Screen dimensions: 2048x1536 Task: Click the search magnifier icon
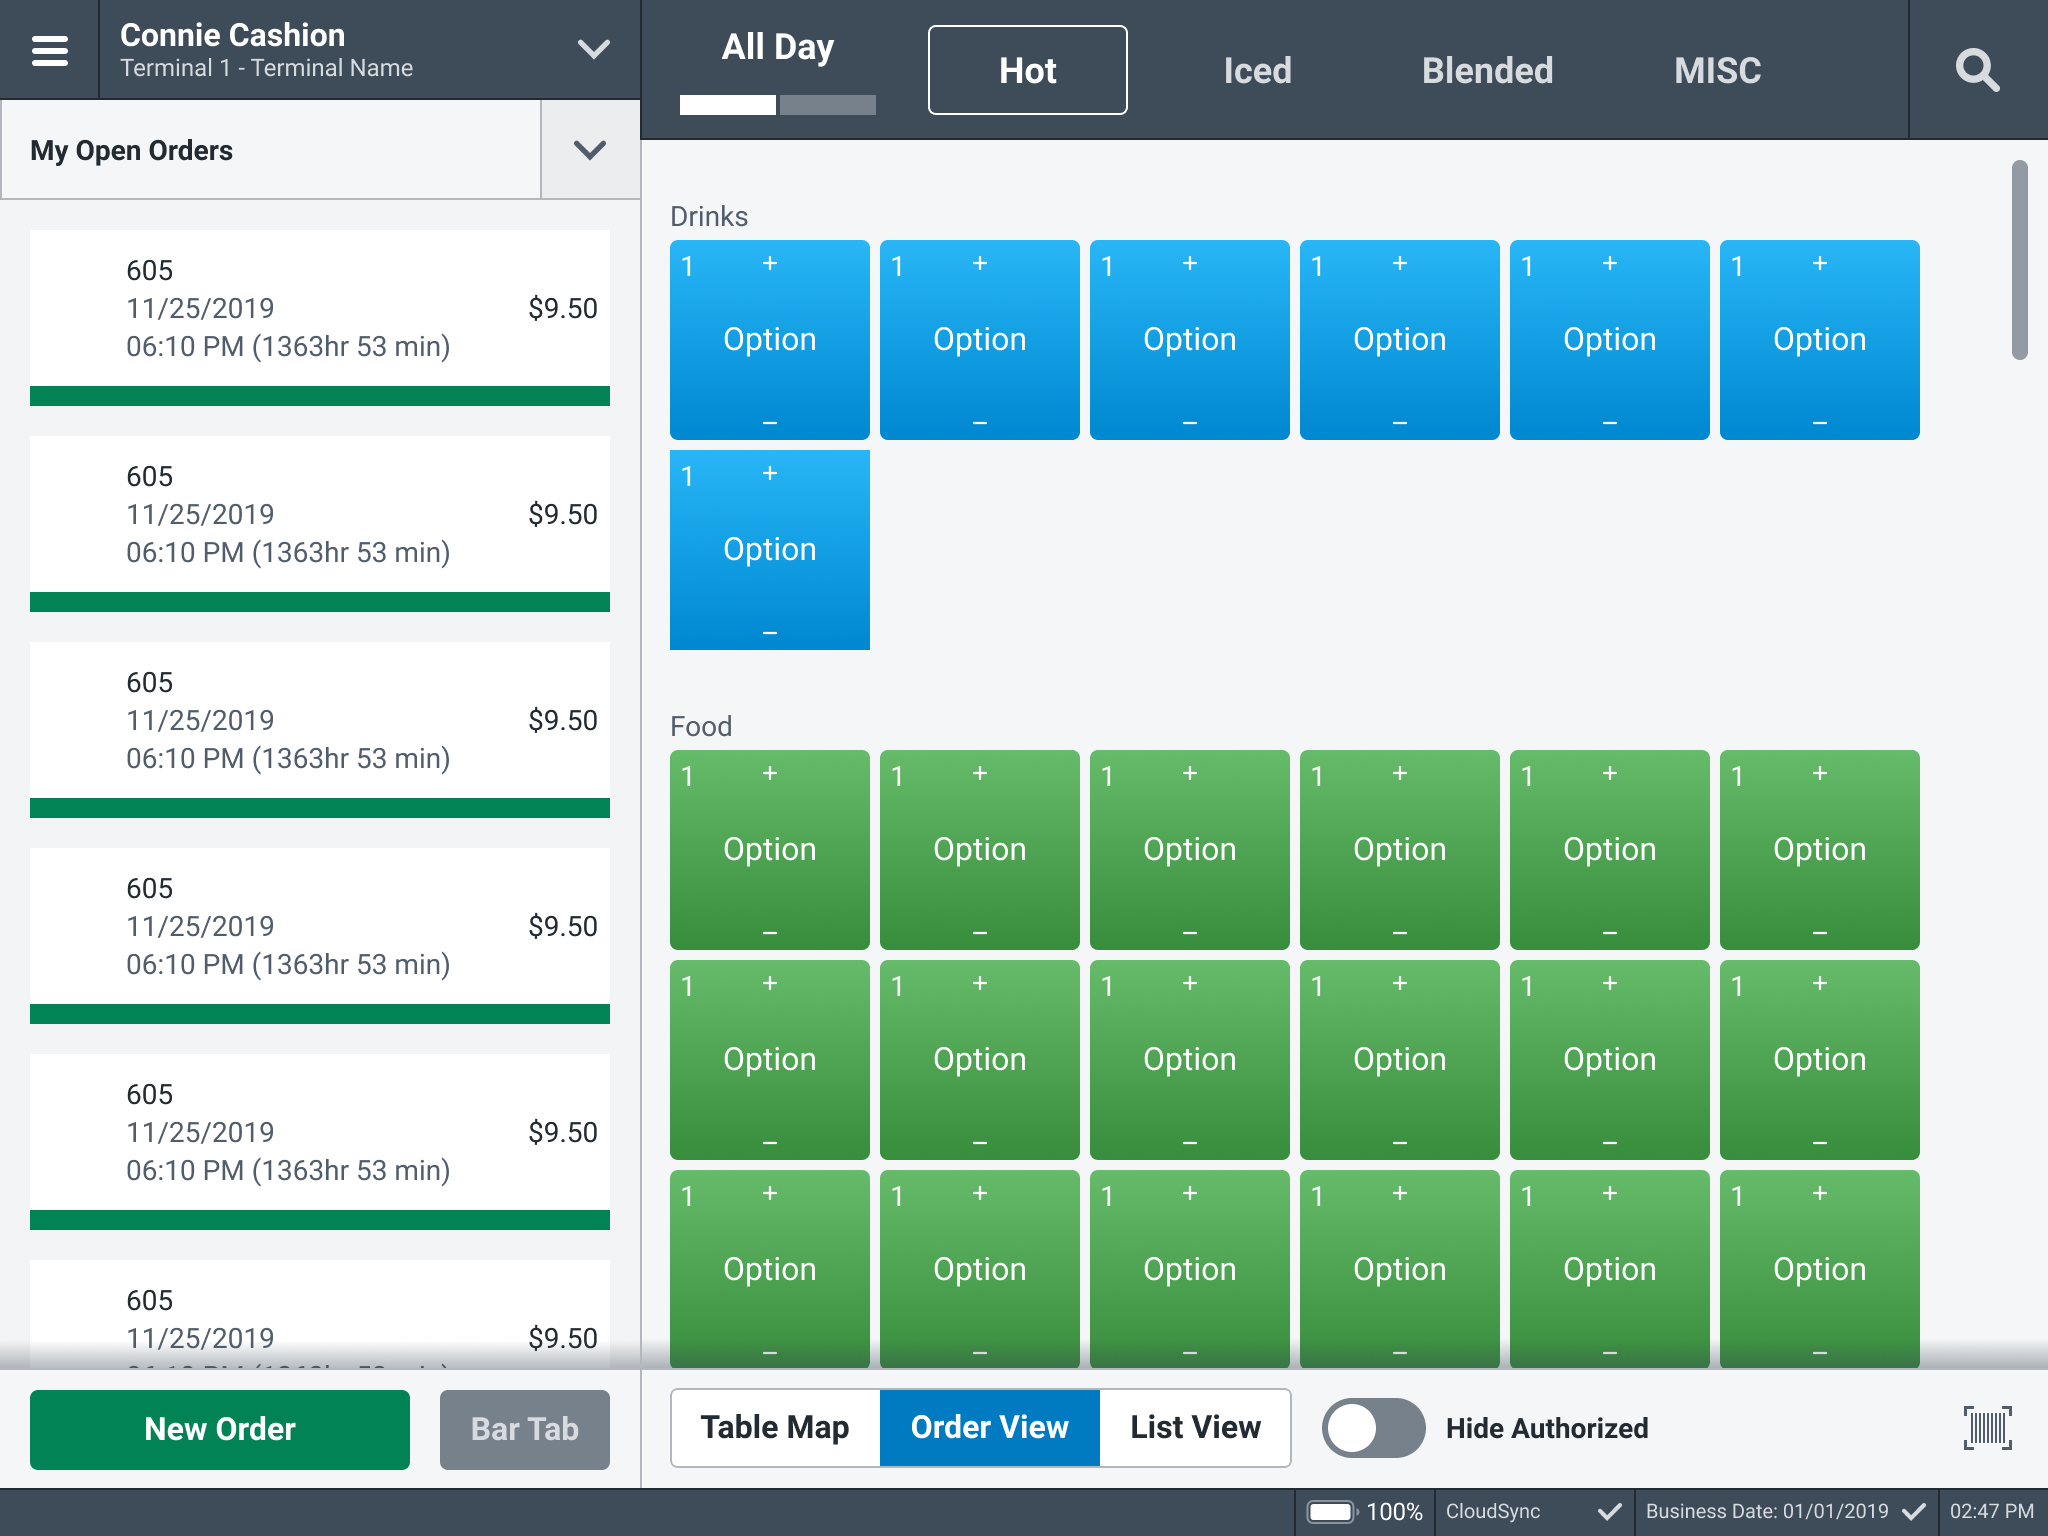coord(1977,70)
